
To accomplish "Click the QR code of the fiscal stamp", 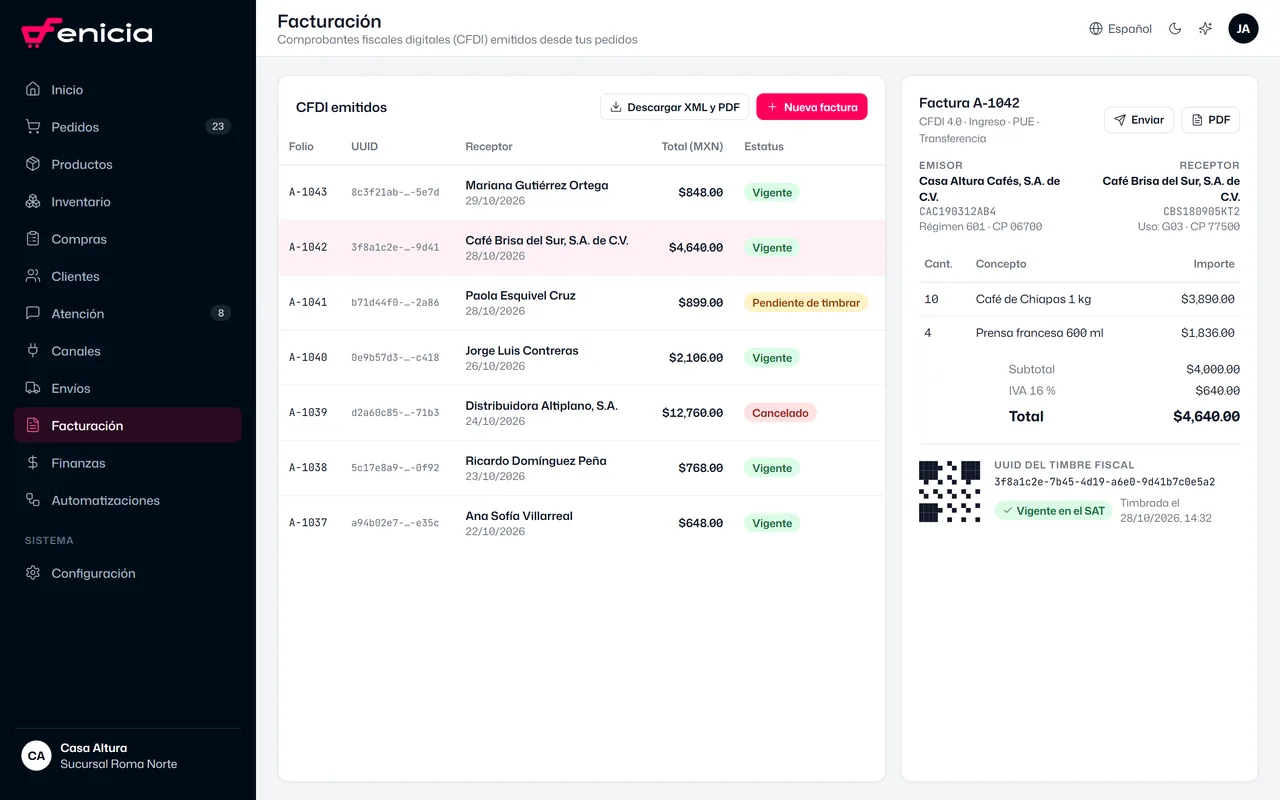I will pyautogui.click(x=949, y=491).
